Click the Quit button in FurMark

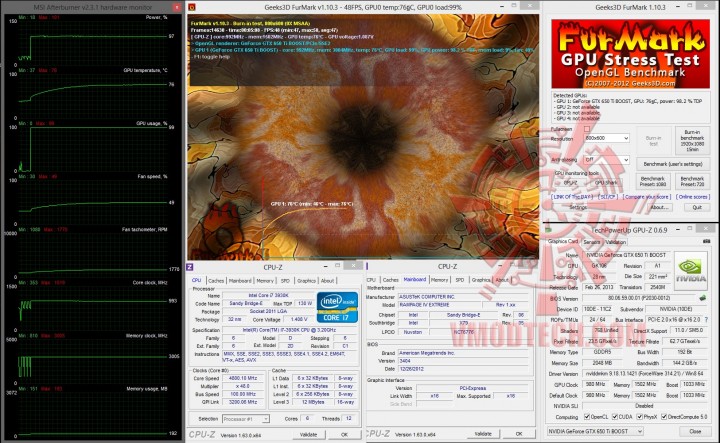(697, 207)
